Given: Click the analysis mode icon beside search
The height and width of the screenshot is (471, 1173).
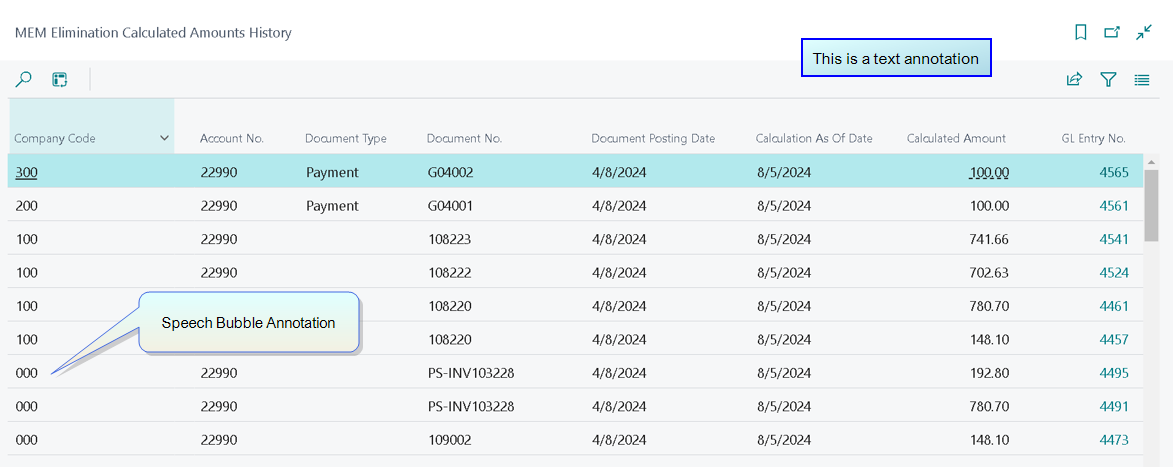Looking at the screenshot, I should [x=60, y=79].
